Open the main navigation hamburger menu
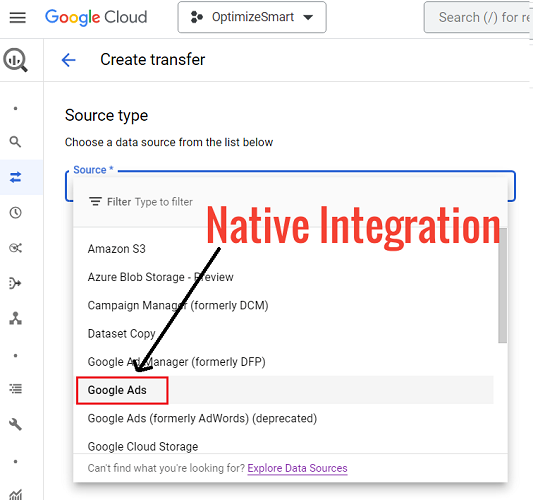This screenshot has height=500, width=533. (17, 17)
